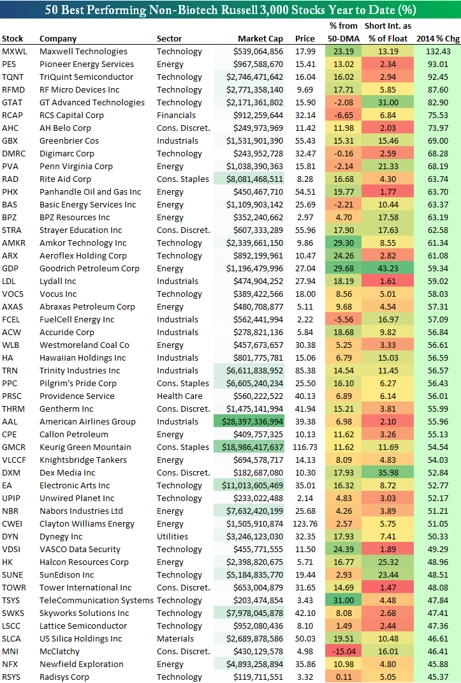Select the Keurig Green Mountain company name
Screen dimensions: 461x683
(85, 447)
